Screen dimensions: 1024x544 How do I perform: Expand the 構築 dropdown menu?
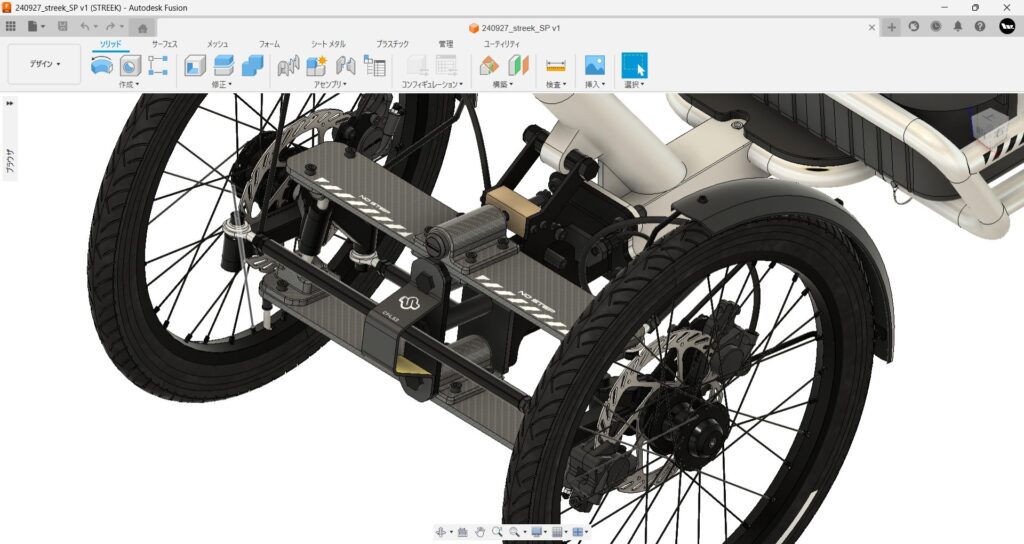click(502, 84)
